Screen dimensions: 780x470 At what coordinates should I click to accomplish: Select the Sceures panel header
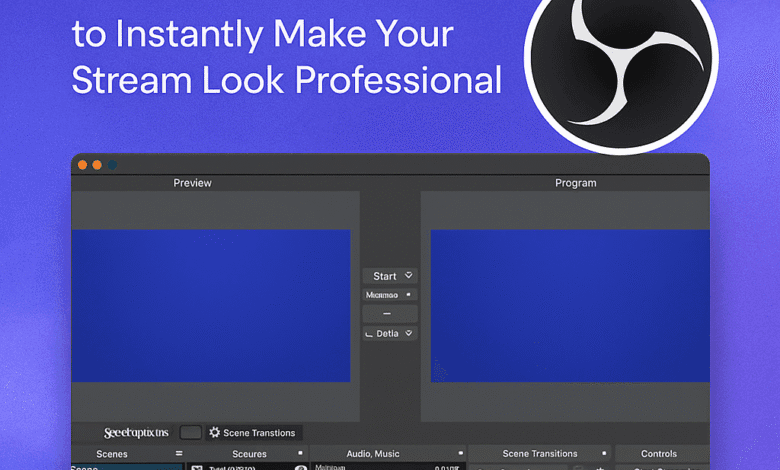pyautogui.click(x=248, y=454)
